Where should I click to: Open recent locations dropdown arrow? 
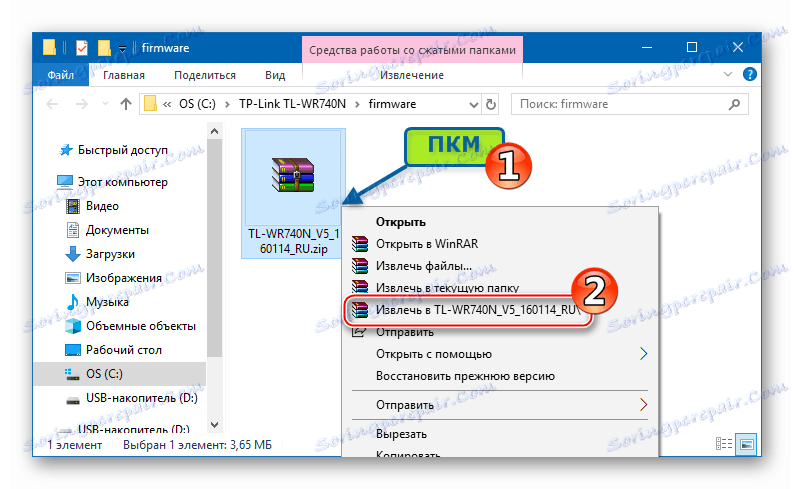(105, 104)
